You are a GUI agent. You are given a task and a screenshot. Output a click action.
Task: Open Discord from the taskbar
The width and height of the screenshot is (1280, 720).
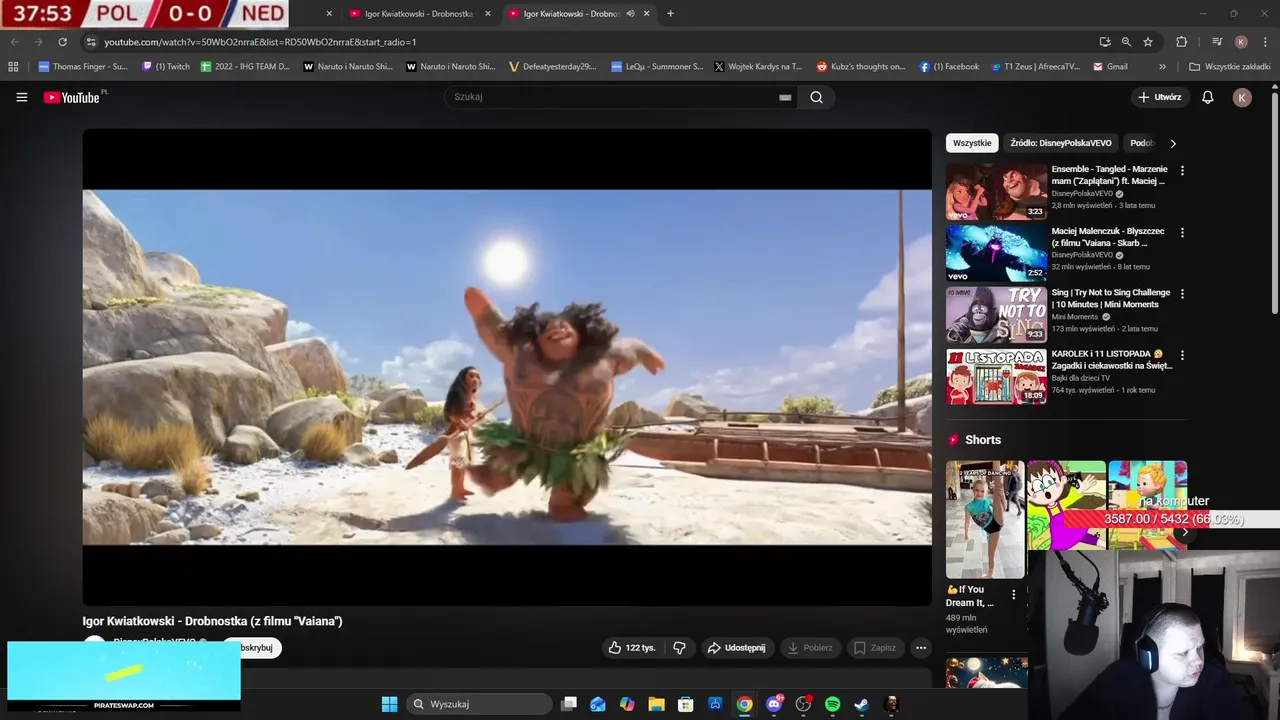(774, 704)
